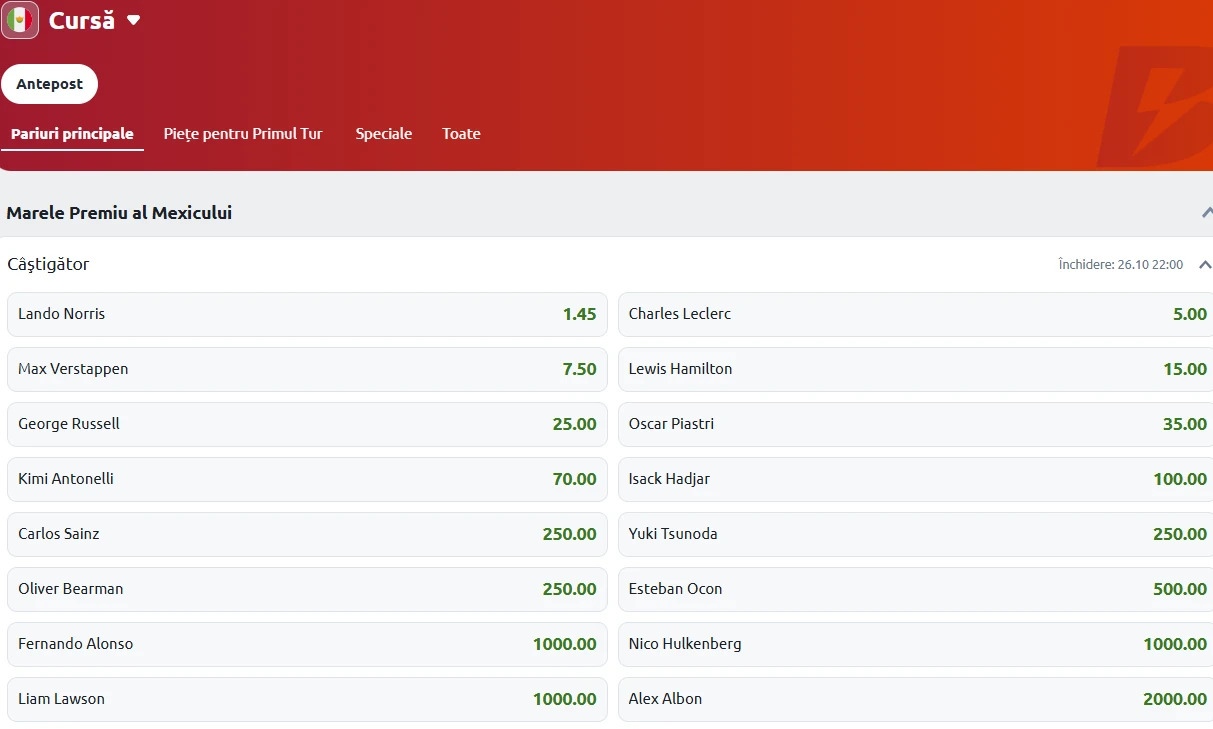Choose Lewis Hamilton at 15.00
Viewport: 1213px width, 729px height.
point(915,369)
